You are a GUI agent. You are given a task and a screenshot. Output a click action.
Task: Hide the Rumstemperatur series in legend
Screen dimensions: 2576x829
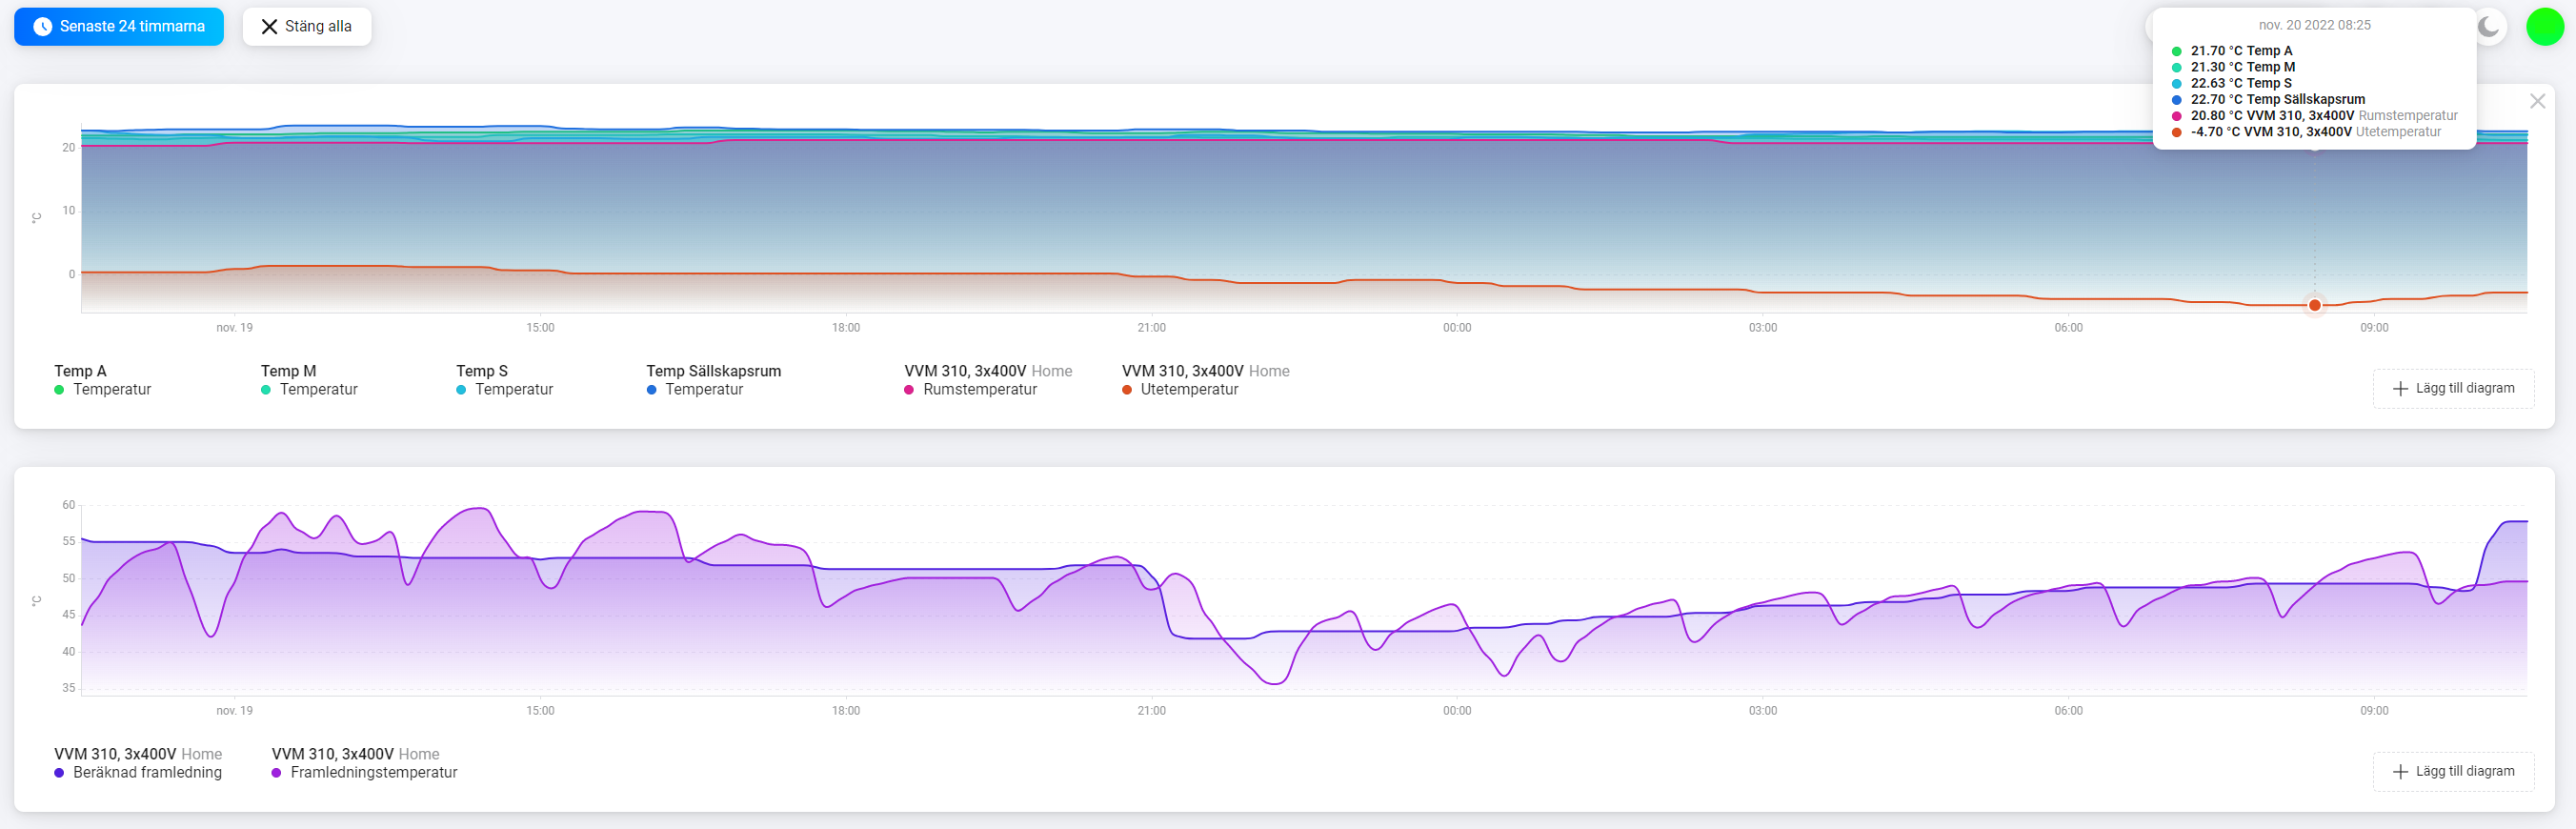[988, 380]
